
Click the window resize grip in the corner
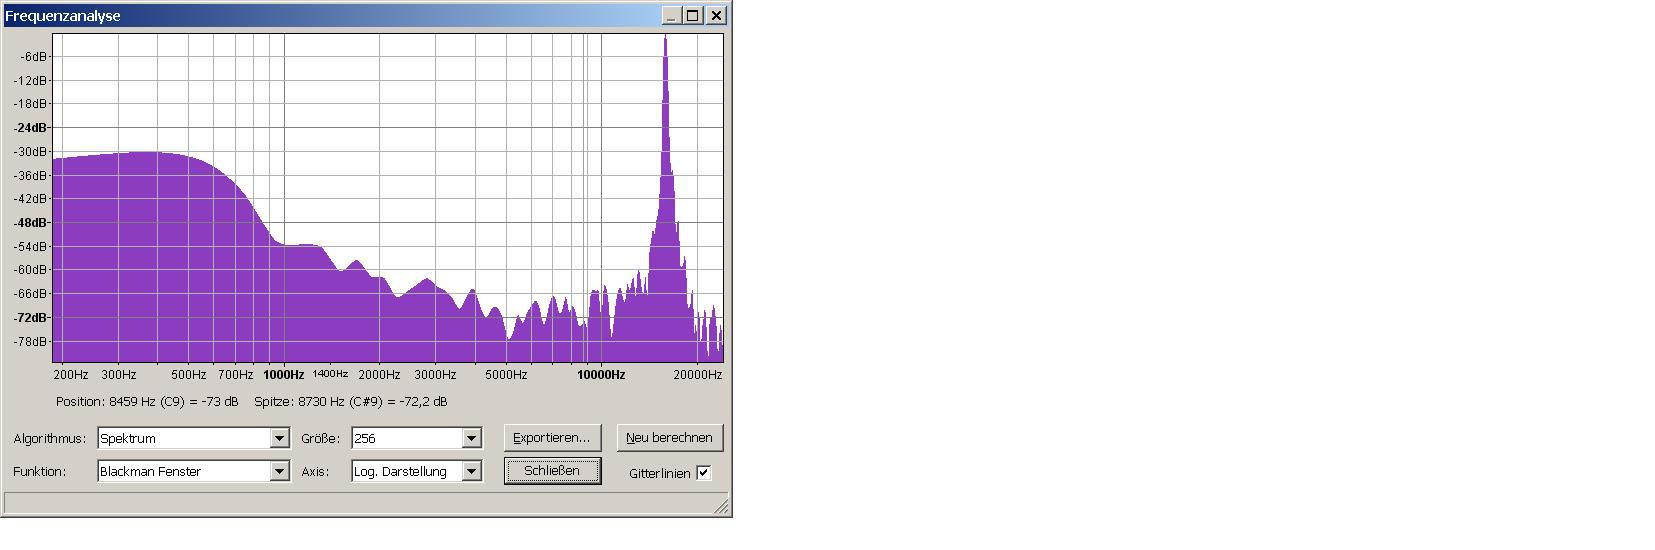coord(722,507)
